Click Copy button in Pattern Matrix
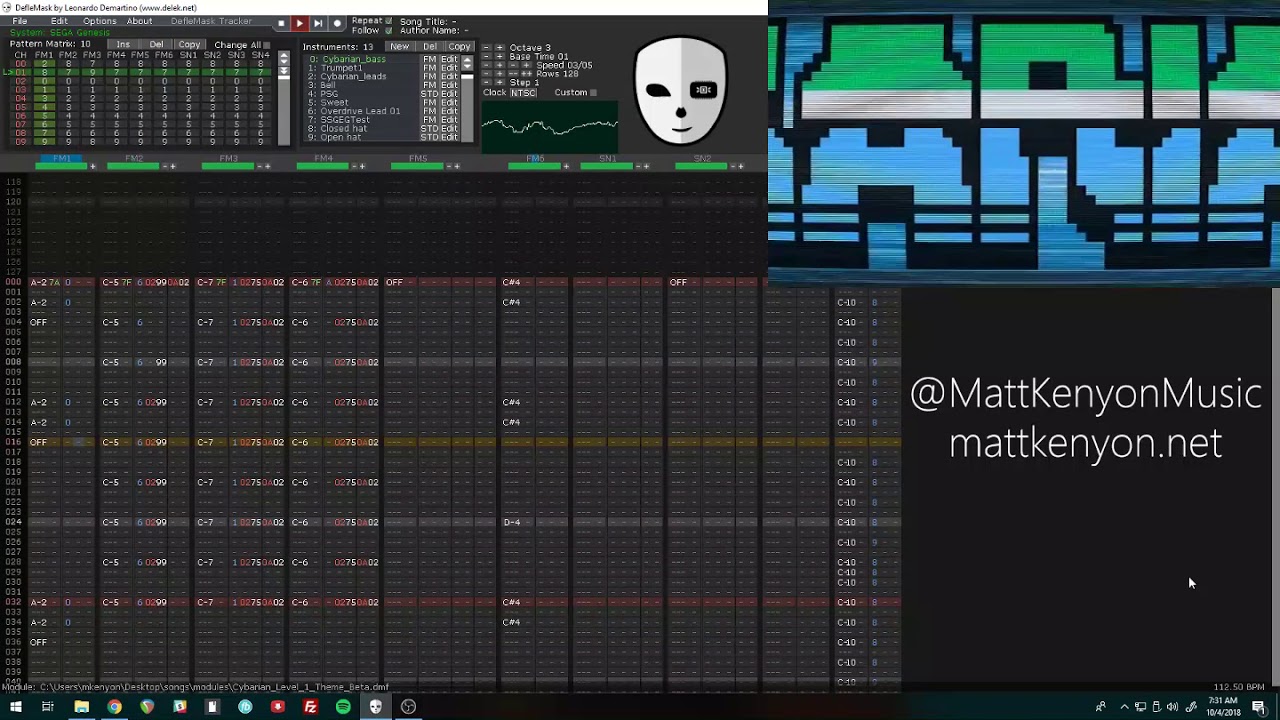The width and height of the screenshot is (1280, 720). (x=189, y=44)
